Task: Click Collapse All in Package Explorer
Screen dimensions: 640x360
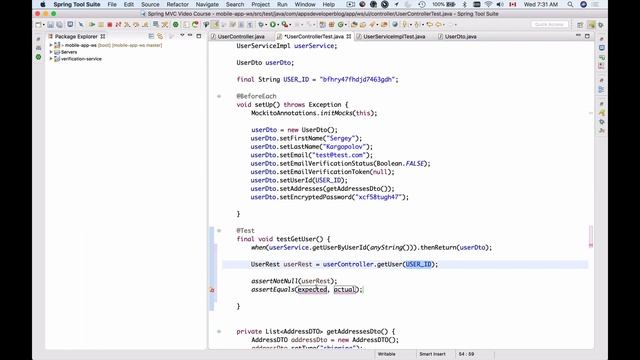Action: click(x=151, y=36)
